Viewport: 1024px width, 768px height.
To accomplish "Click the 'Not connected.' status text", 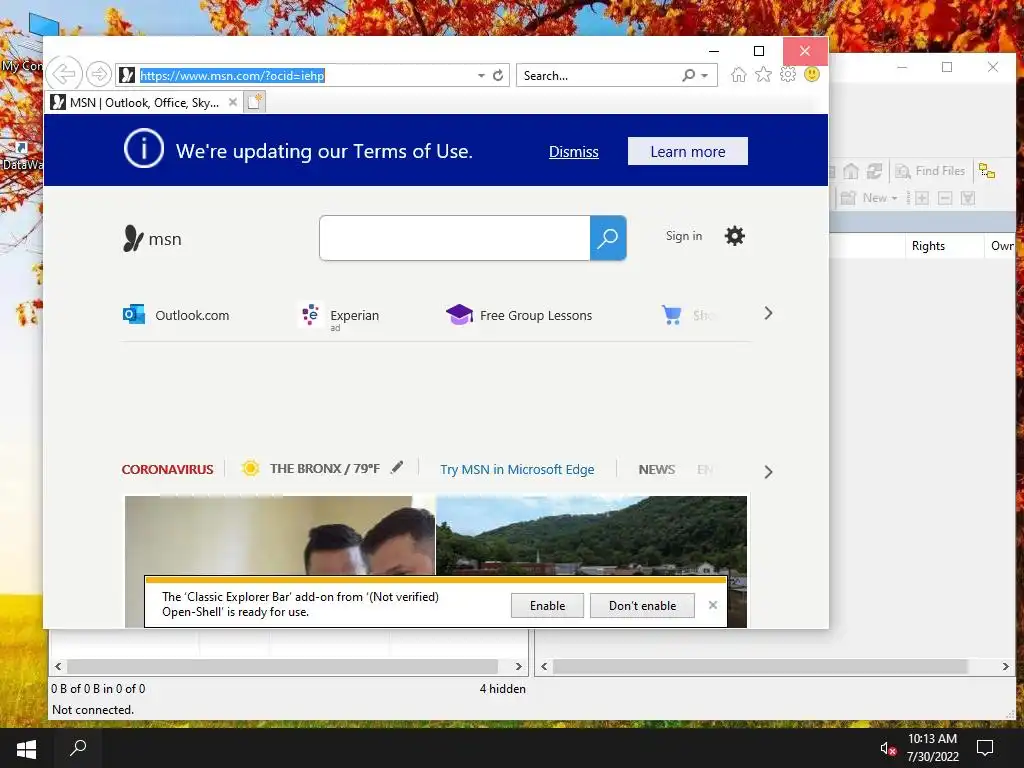I will pyautogui.click(x=93, y=709).
